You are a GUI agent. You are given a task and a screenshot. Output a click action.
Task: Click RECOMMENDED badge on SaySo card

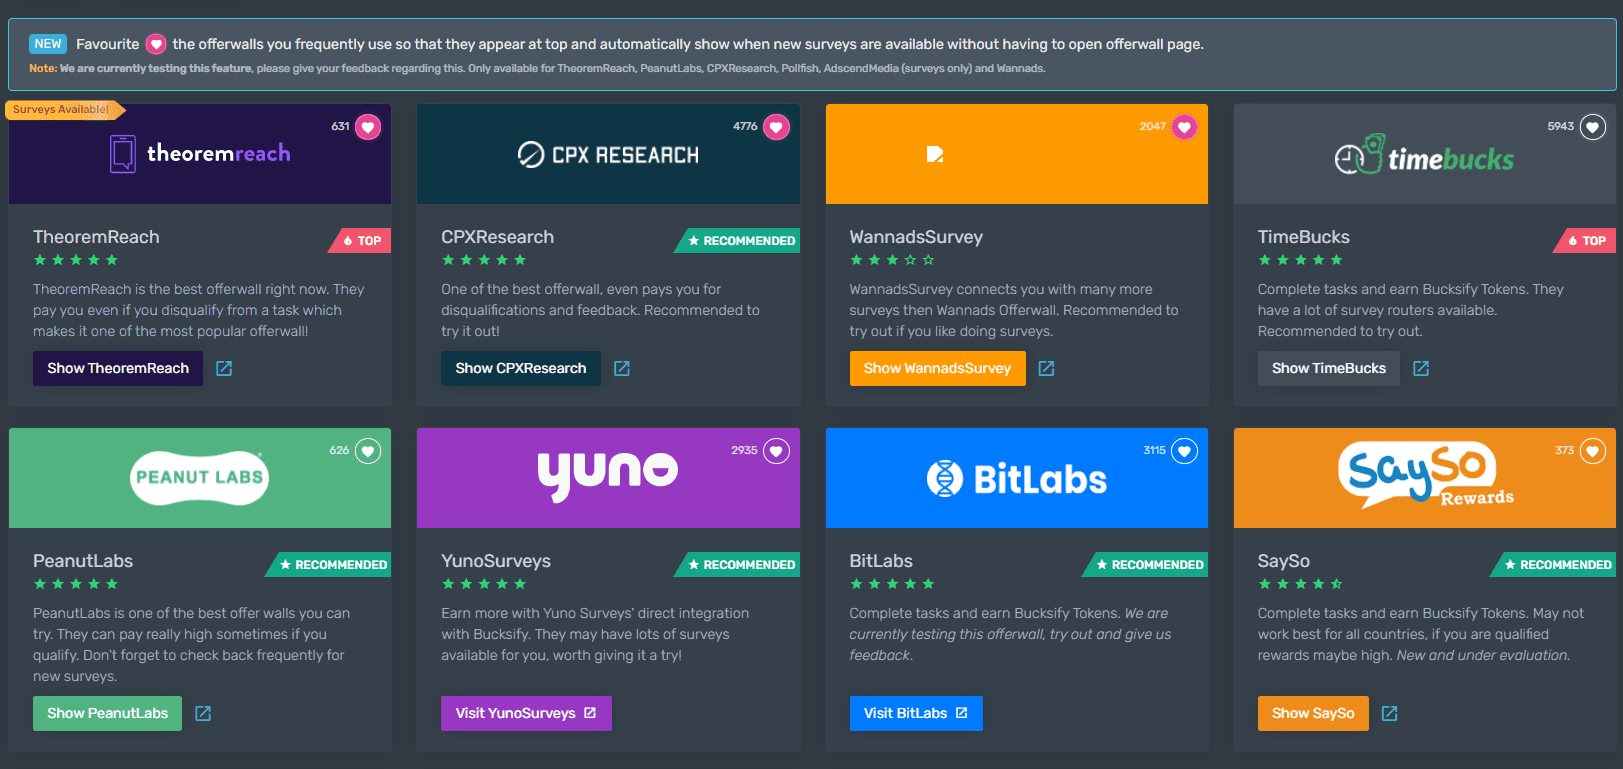[1555, 565]
